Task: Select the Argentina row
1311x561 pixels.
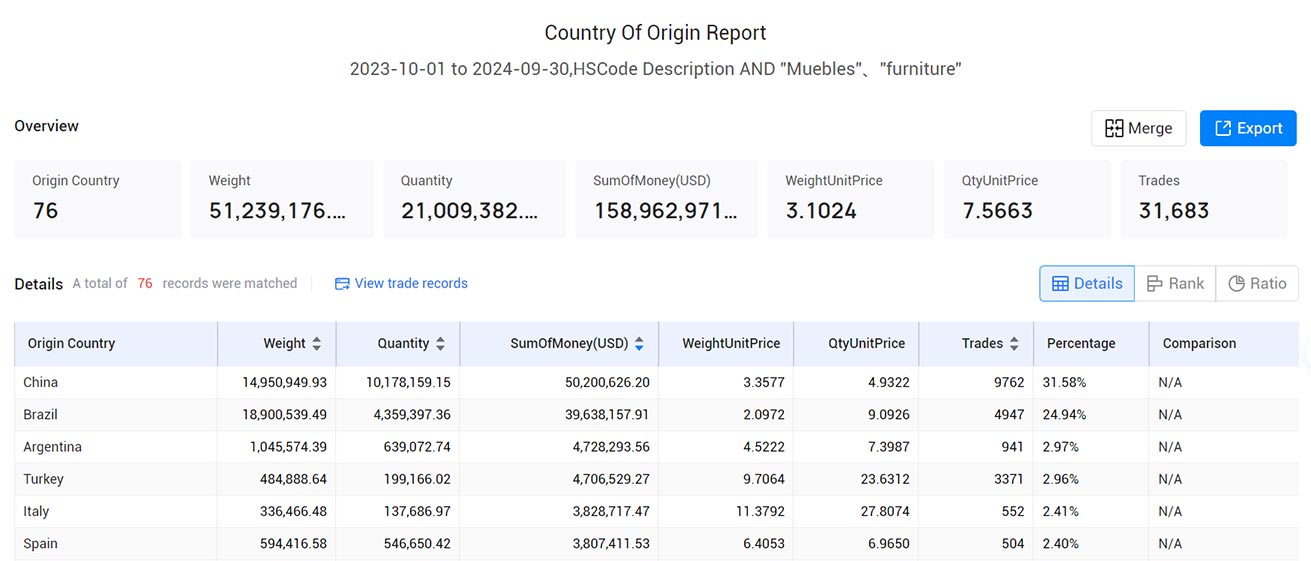Action: tap(656, 446)
